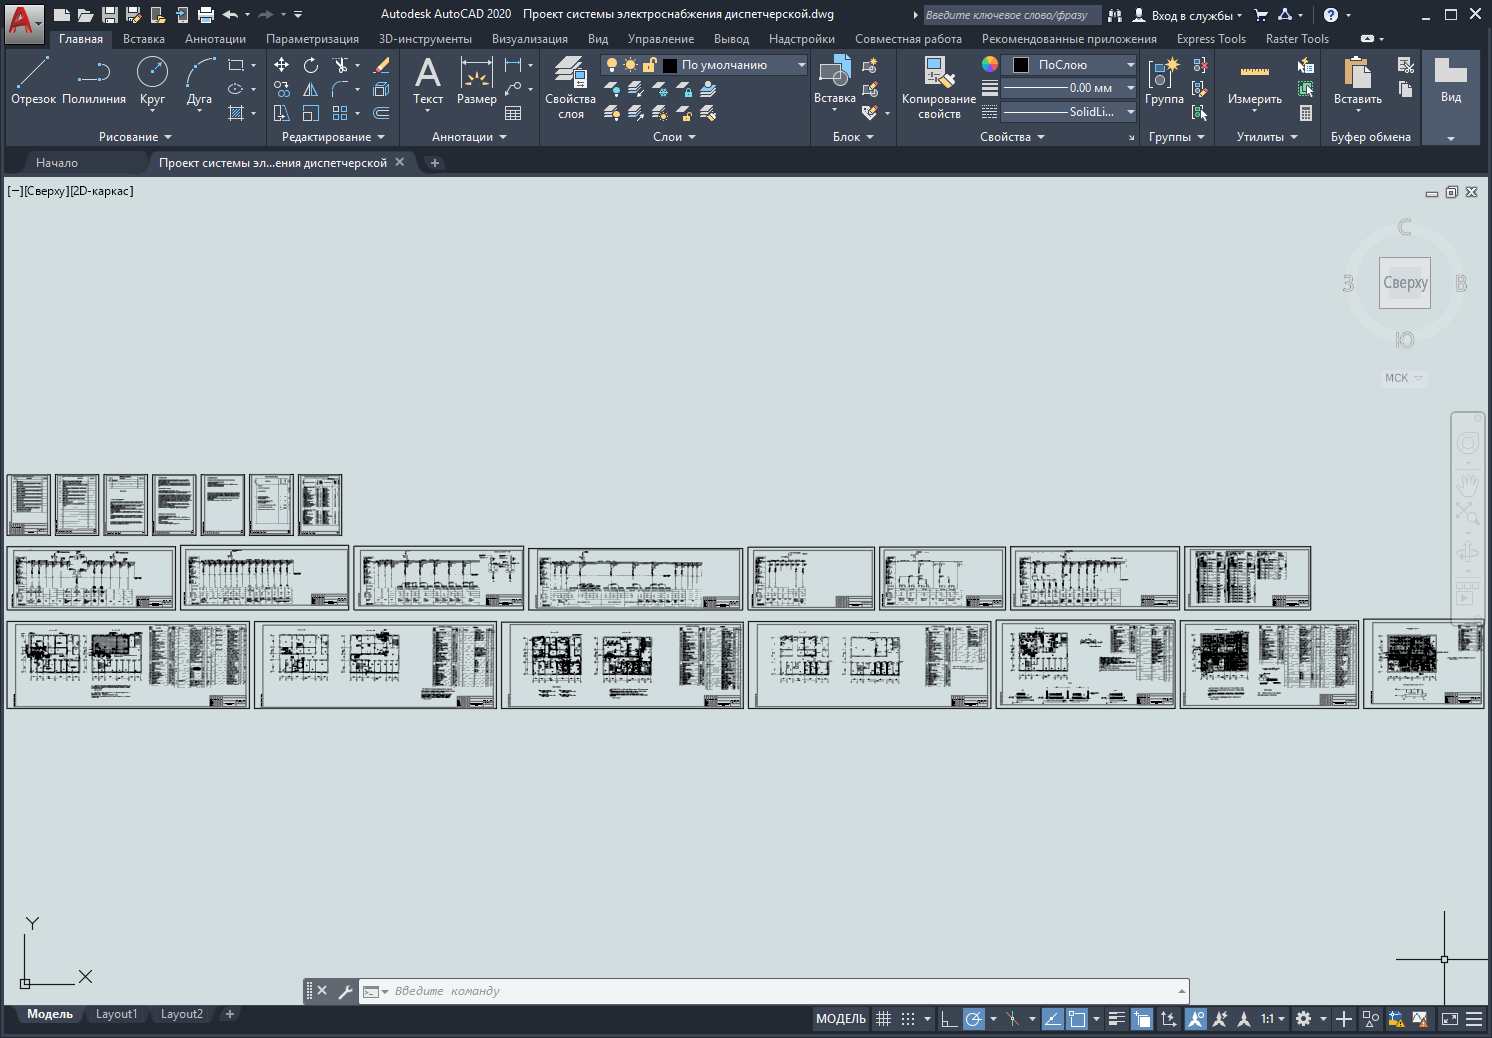Click the black layer color swatch
1492x1038 pixels.
(670, 65)
